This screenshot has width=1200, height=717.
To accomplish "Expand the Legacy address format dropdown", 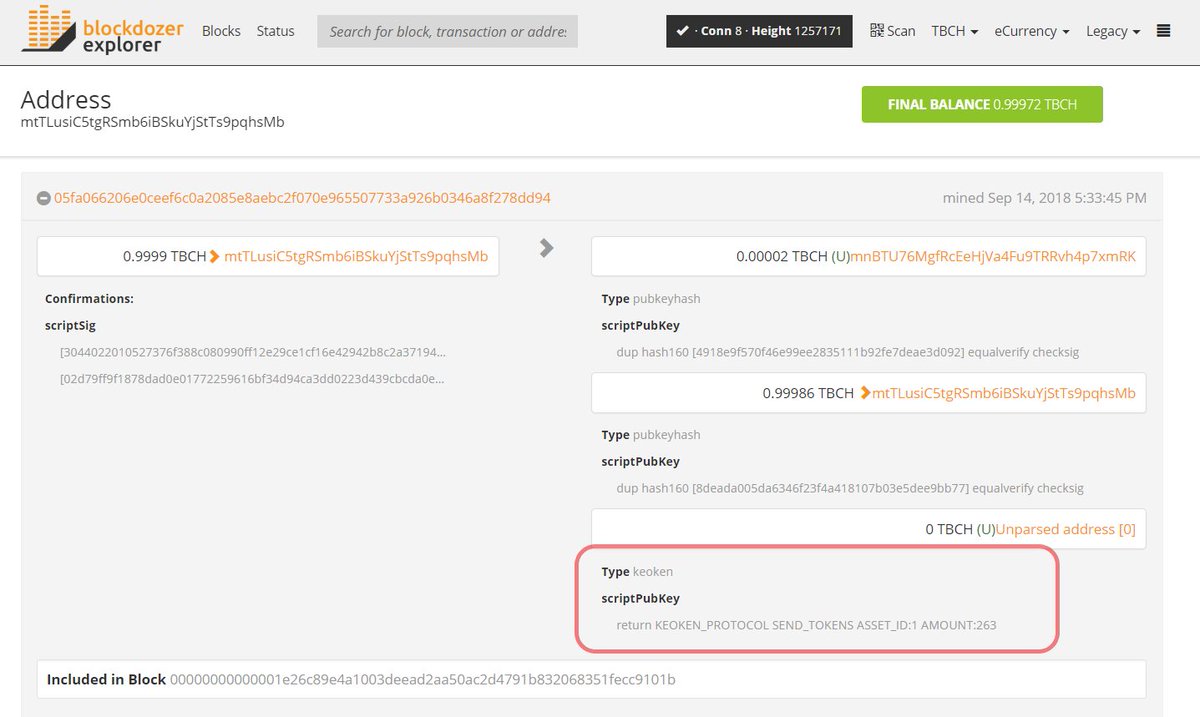I will (1113, 31).
